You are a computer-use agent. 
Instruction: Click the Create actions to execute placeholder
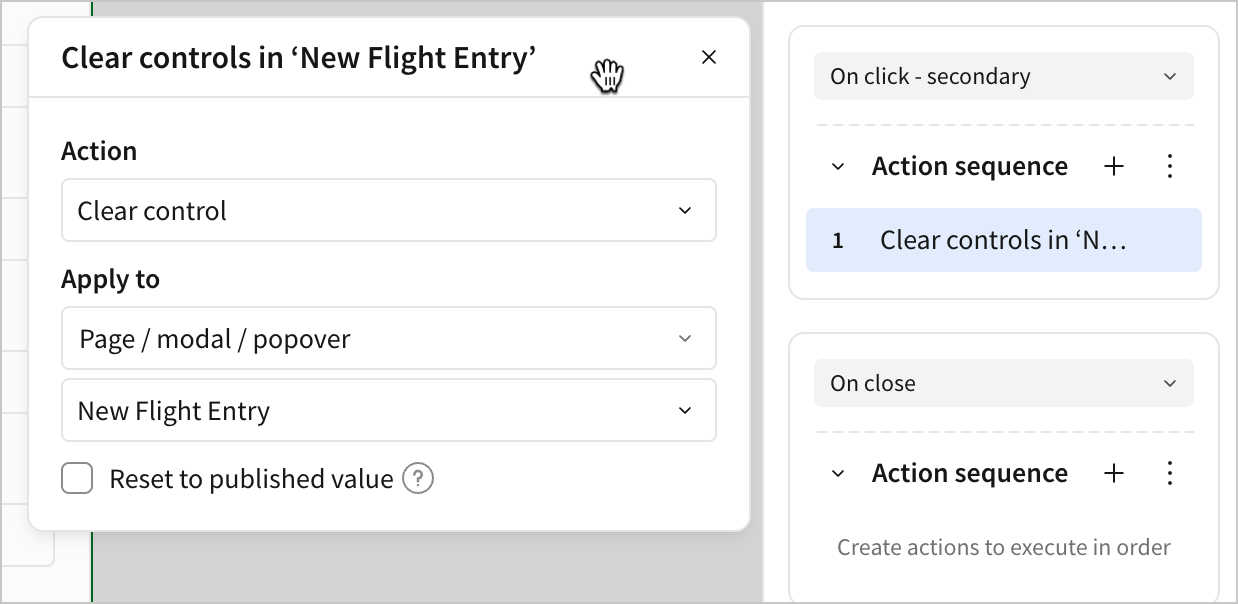click(1003, 548)
